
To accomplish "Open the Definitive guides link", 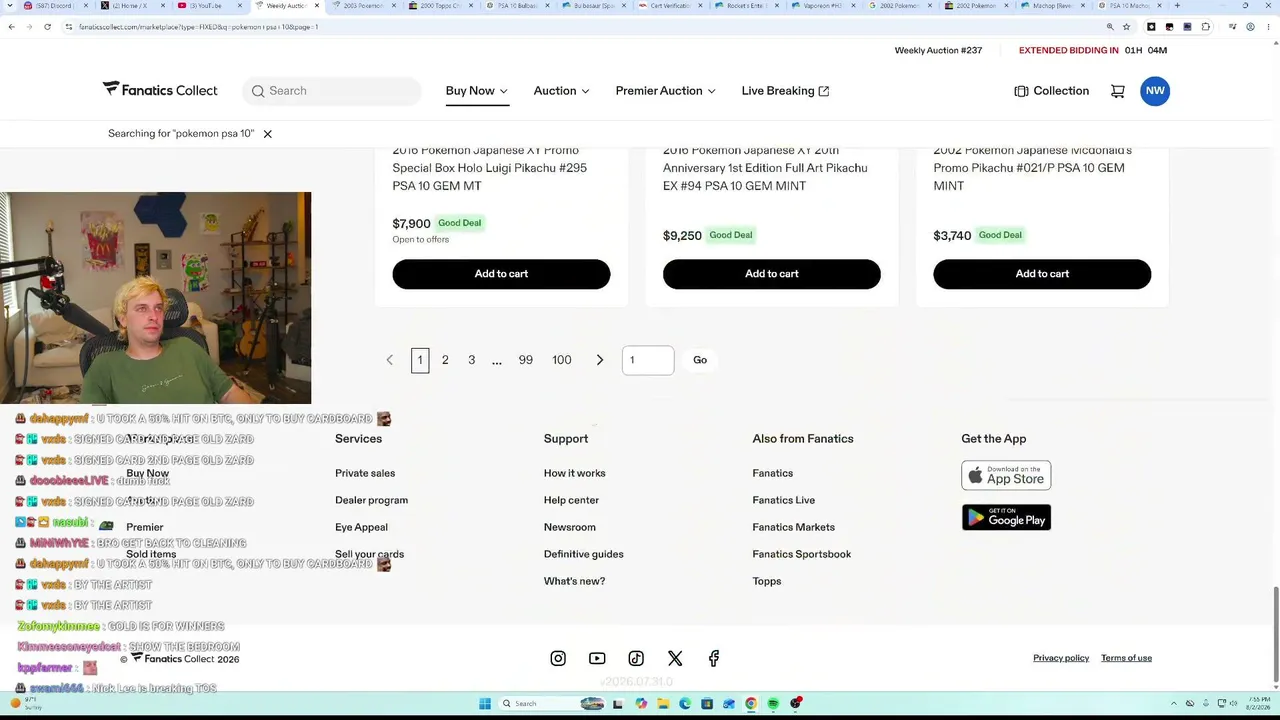I will 583,554.
